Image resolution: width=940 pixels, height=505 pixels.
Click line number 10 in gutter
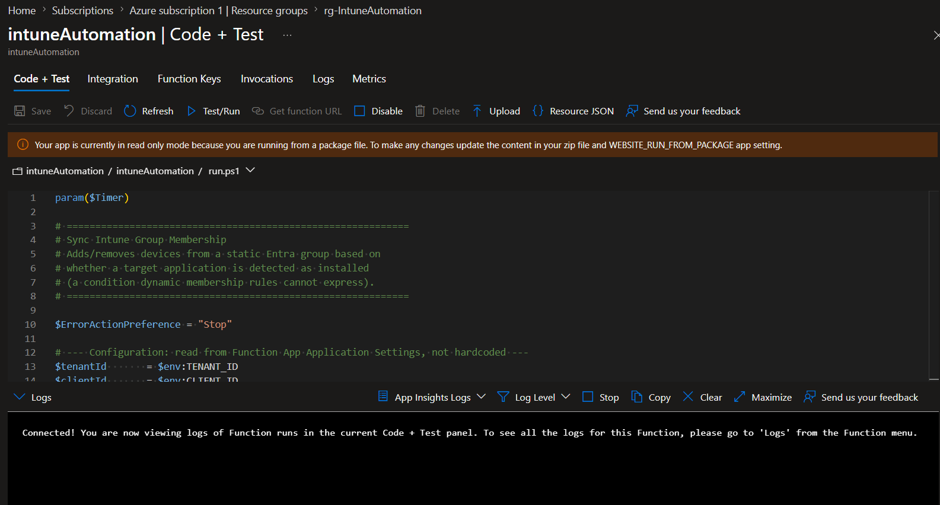(30, 324)
